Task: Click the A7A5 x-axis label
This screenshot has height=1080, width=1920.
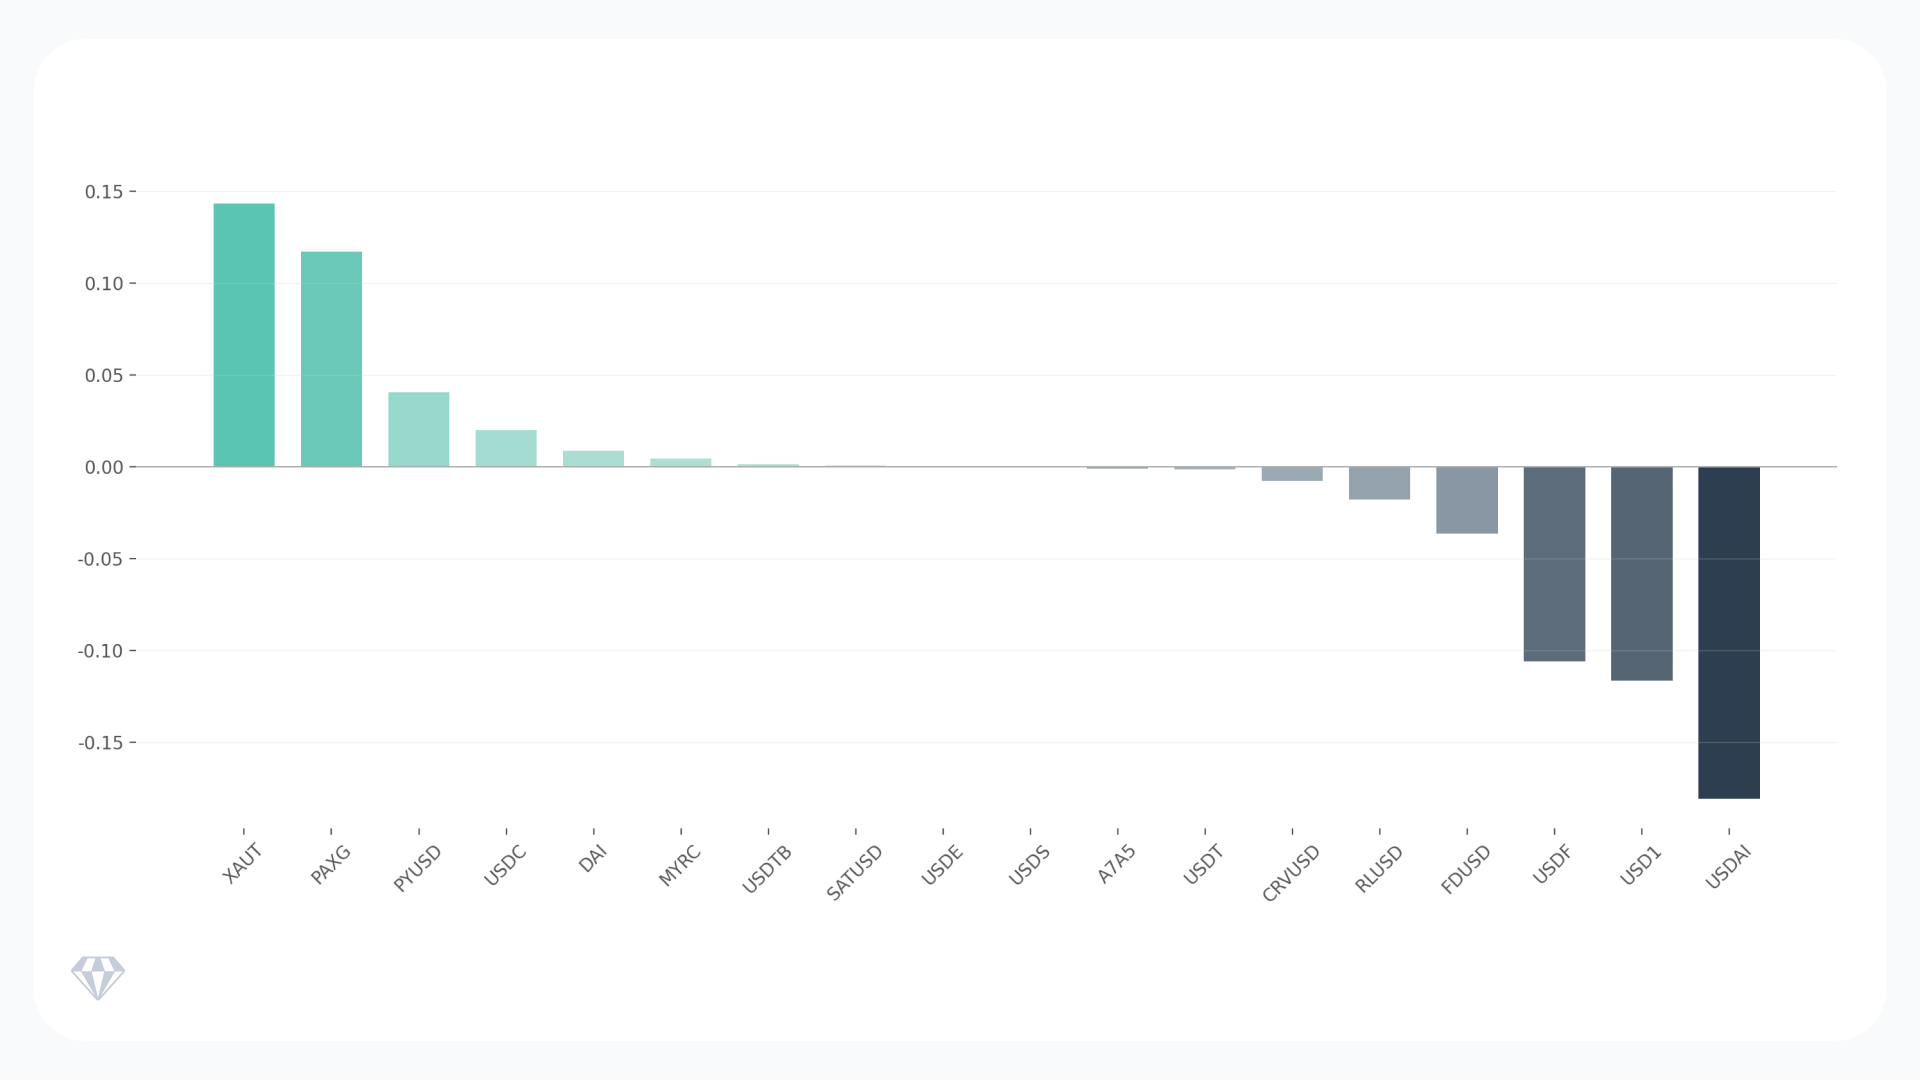Action: point(1117,864)
